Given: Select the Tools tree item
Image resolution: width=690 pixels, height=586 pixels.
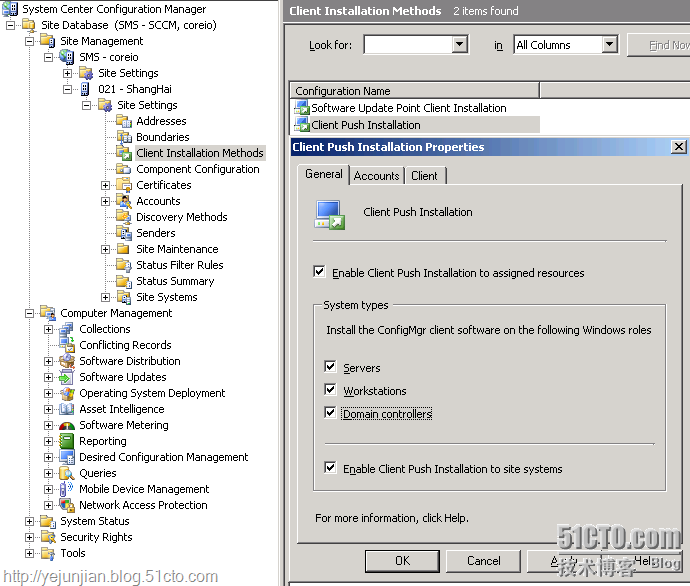Looking at the screenshot, I should point(73,553).
